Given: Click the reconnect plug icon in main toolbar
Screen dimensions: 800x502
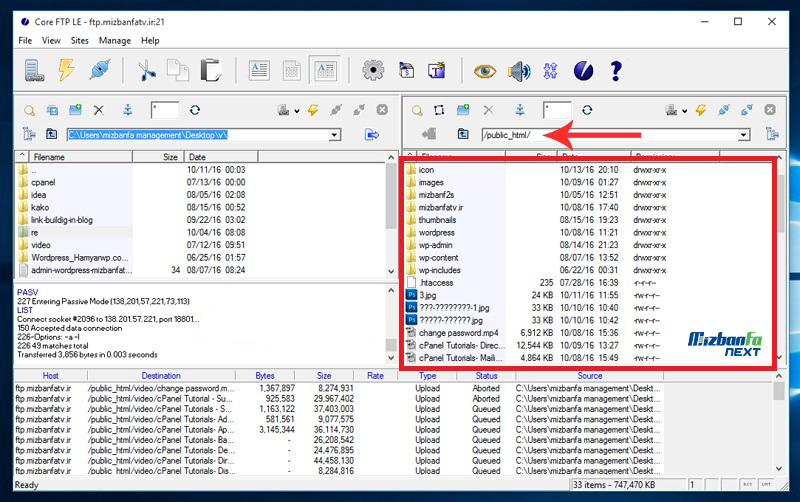Looking at the screenshot, I should pos(99,70).
